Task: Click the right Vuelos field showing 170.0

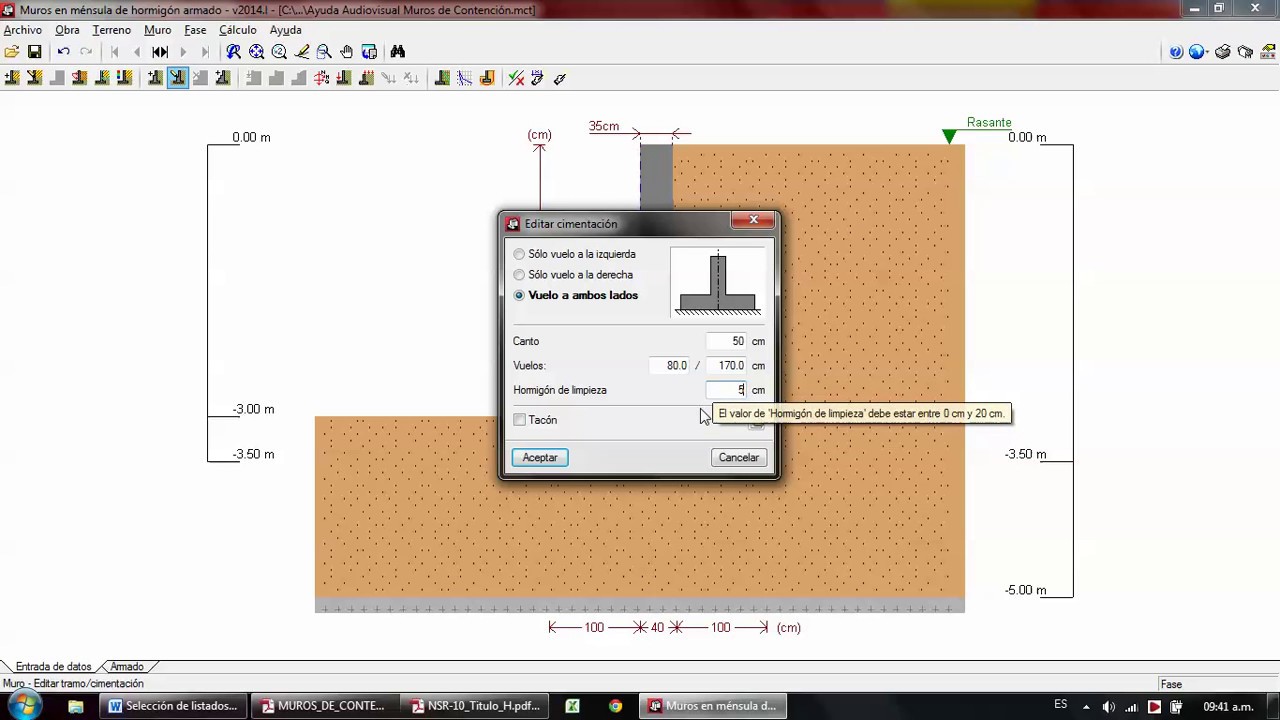Action: [x=726, y=366]
